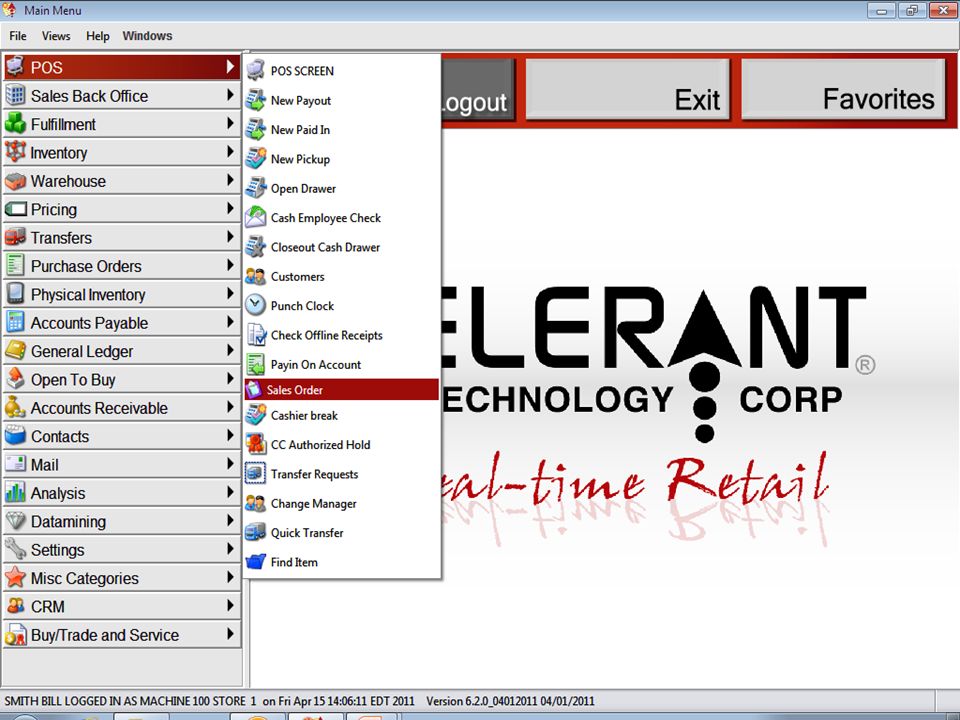The image size is (960, 720).
Task: Open the Windows menu
Action: [147, 36]
